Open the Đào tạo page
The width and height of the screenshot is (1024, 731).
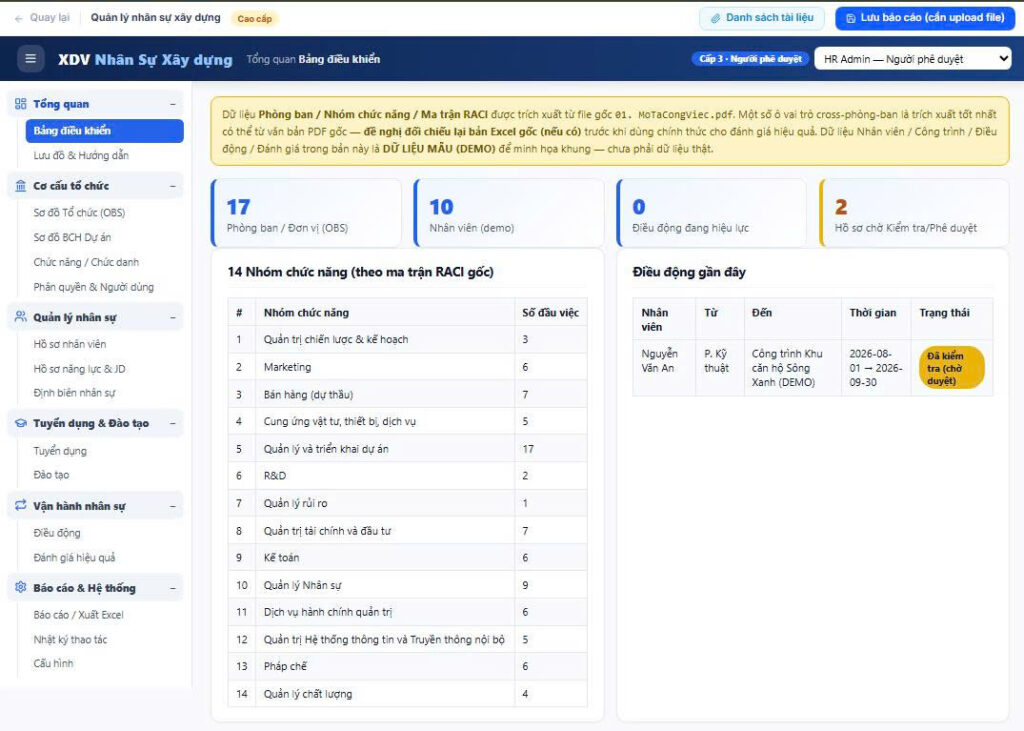(x=51, y=475)
